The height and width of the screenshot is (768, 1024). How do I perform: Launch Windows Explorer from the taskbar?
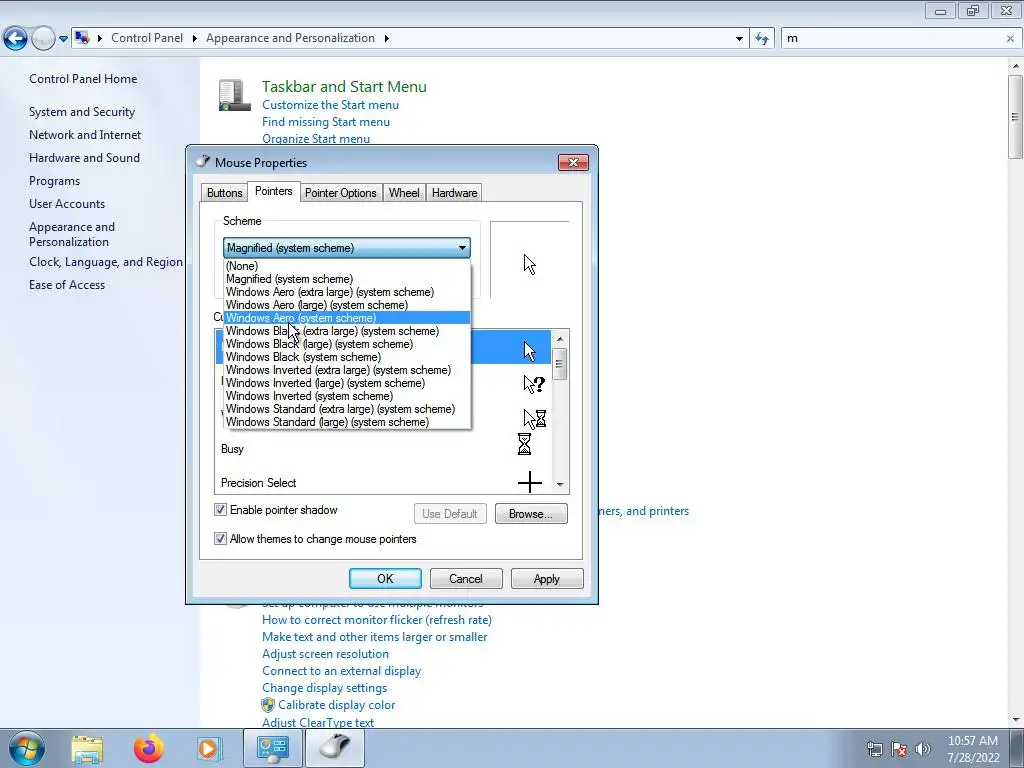(88, 748)
